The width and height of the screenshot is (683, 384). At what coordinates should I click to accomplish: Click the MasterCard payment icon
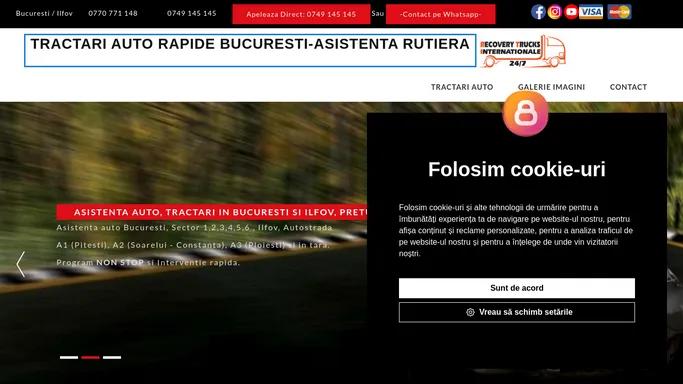[619, 12]
